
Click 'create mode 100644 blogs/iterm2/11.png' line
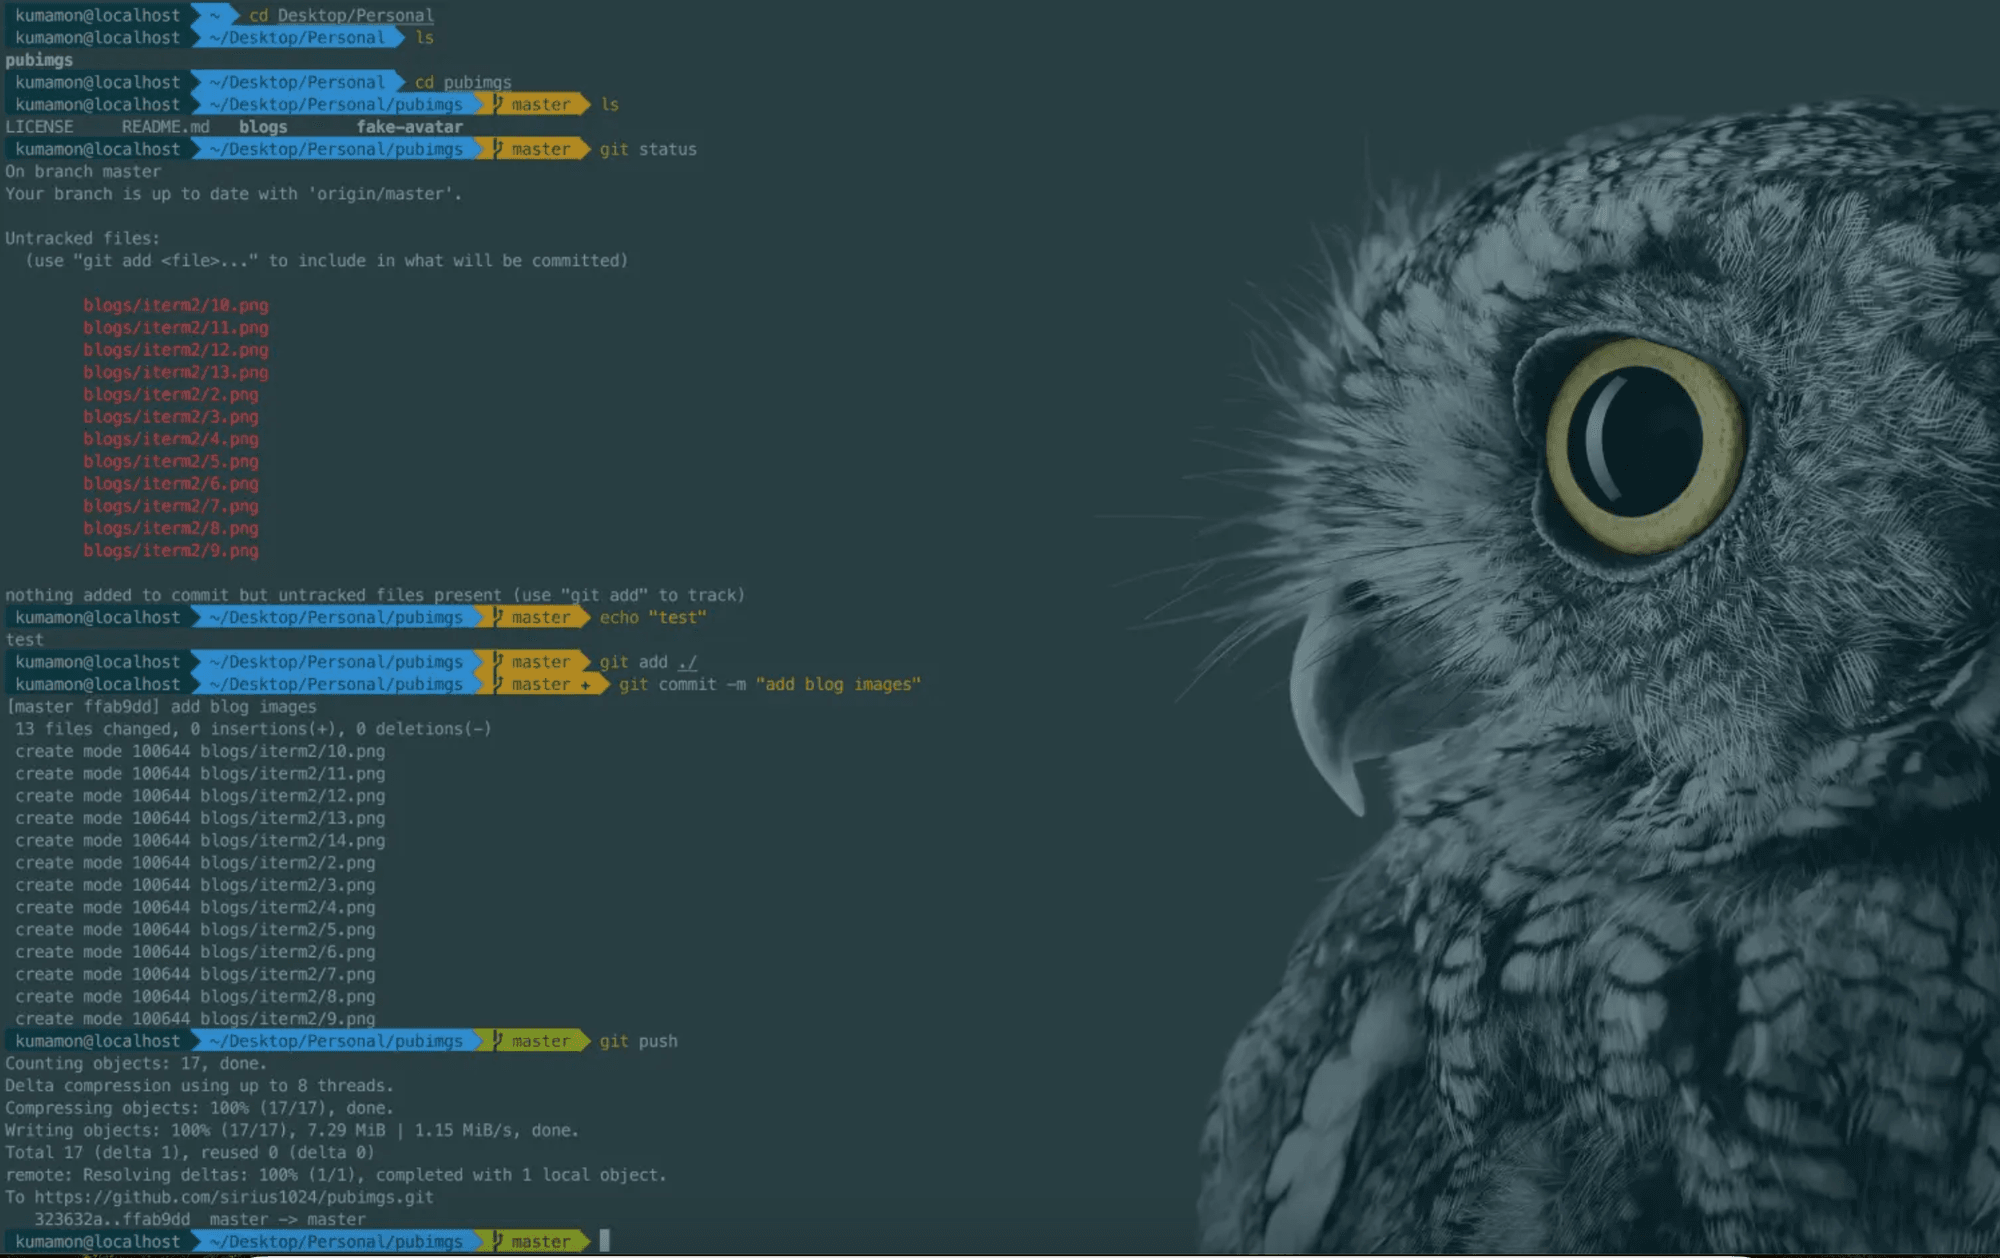coord(200,773)
